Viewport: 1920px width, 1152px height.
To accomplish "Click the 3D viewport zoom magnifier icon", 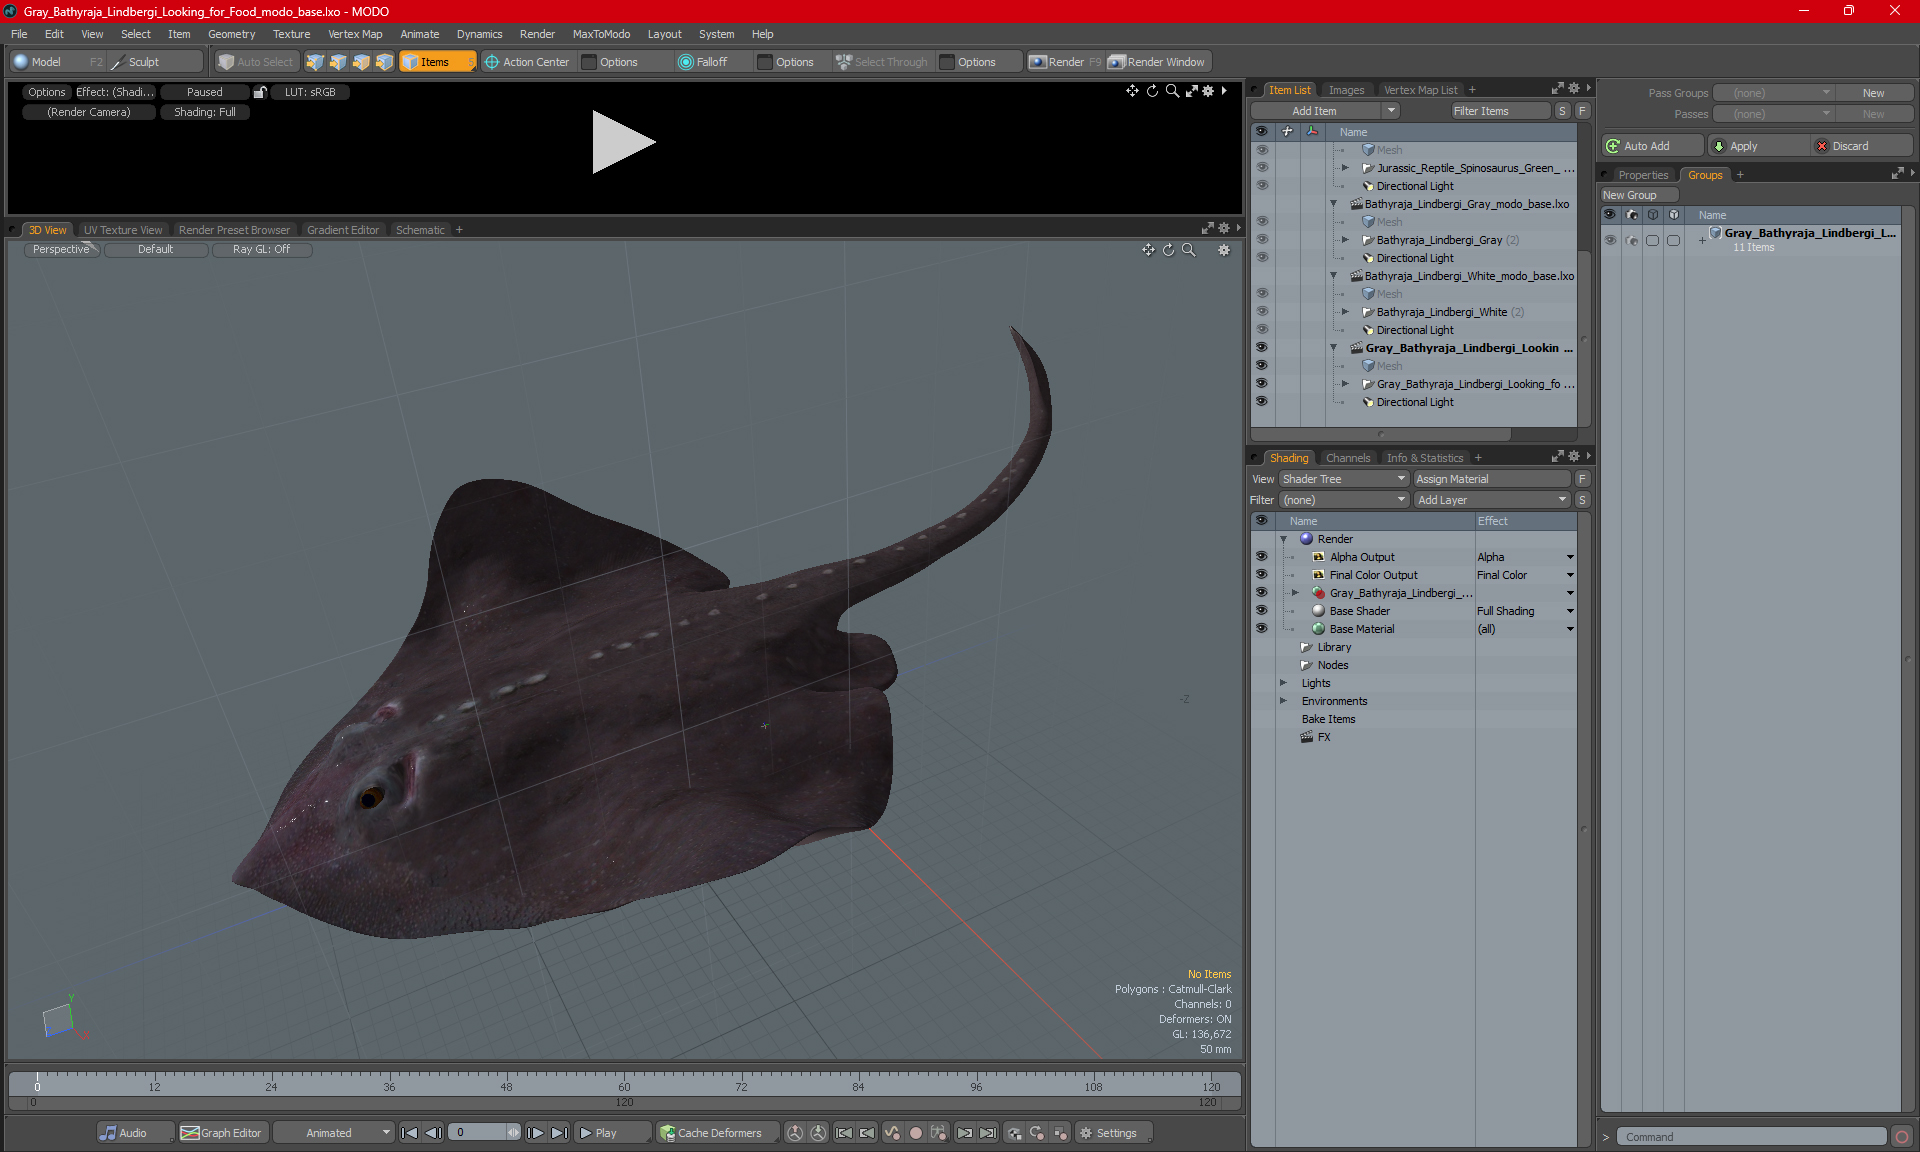I will pyautogui.click(x=1188, y=250).
